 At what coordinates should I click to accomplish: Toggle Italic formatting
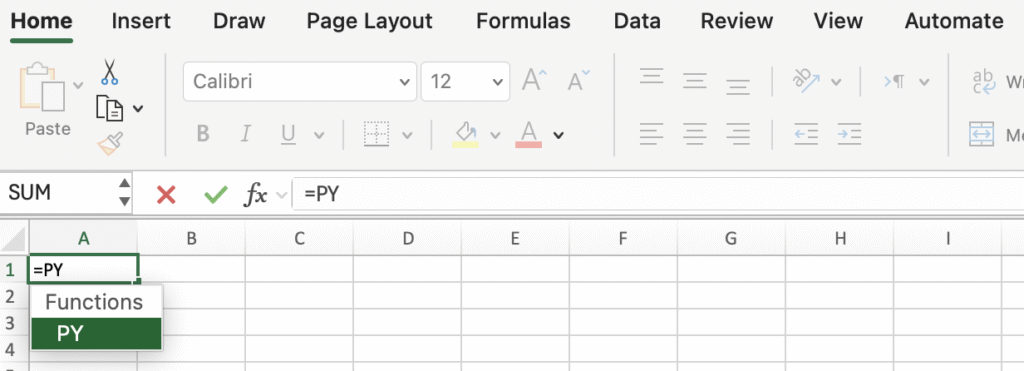[x=246, y=135]
